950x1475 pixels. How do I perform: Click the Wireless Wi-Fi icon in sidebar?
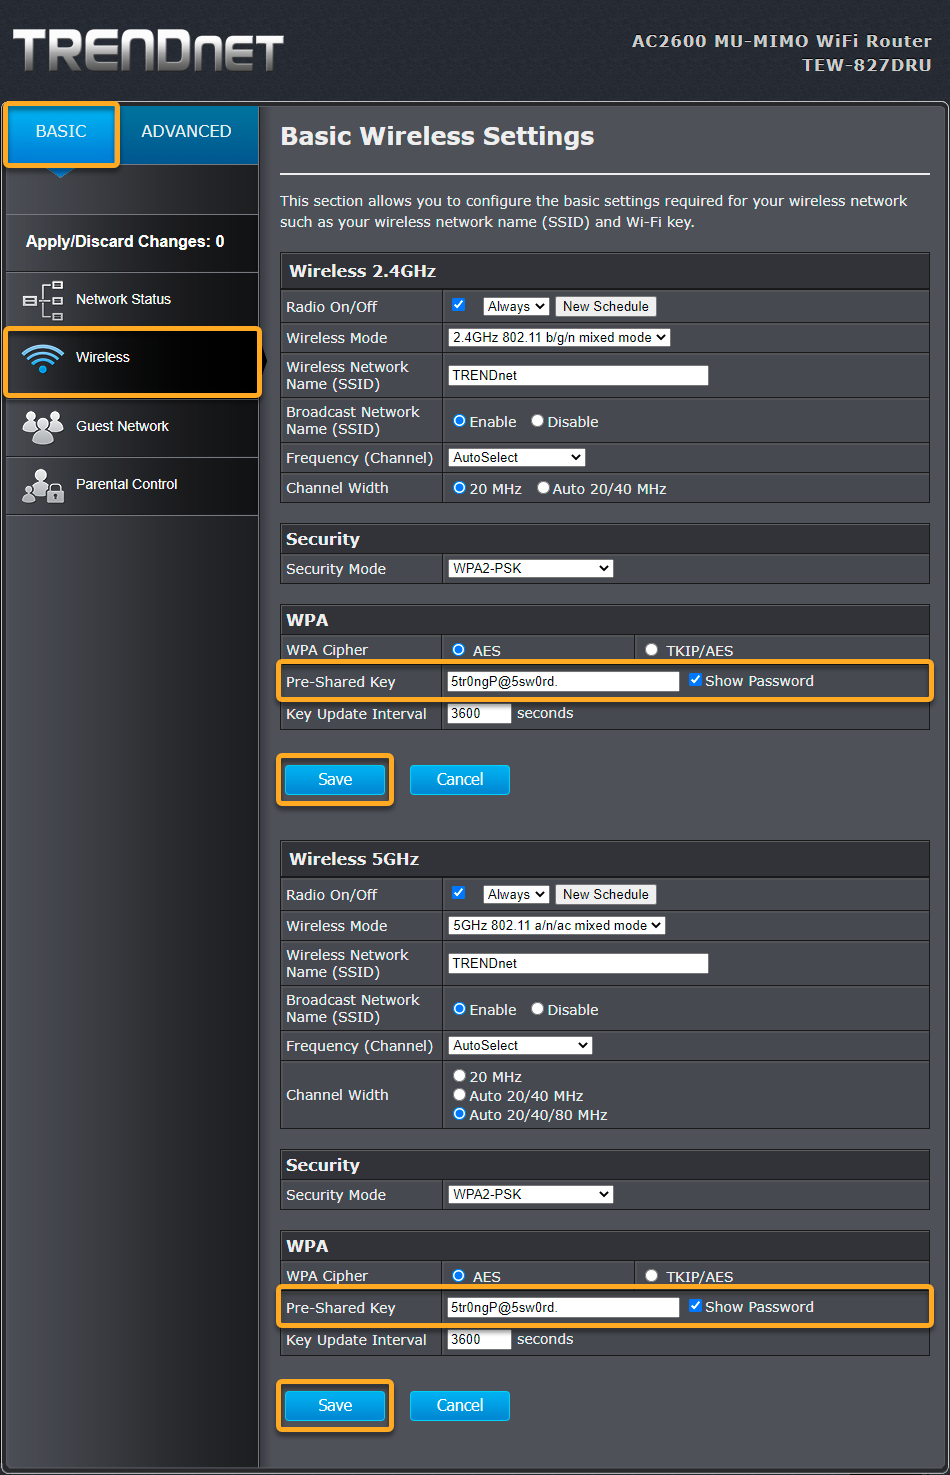(x=43, y=358)
